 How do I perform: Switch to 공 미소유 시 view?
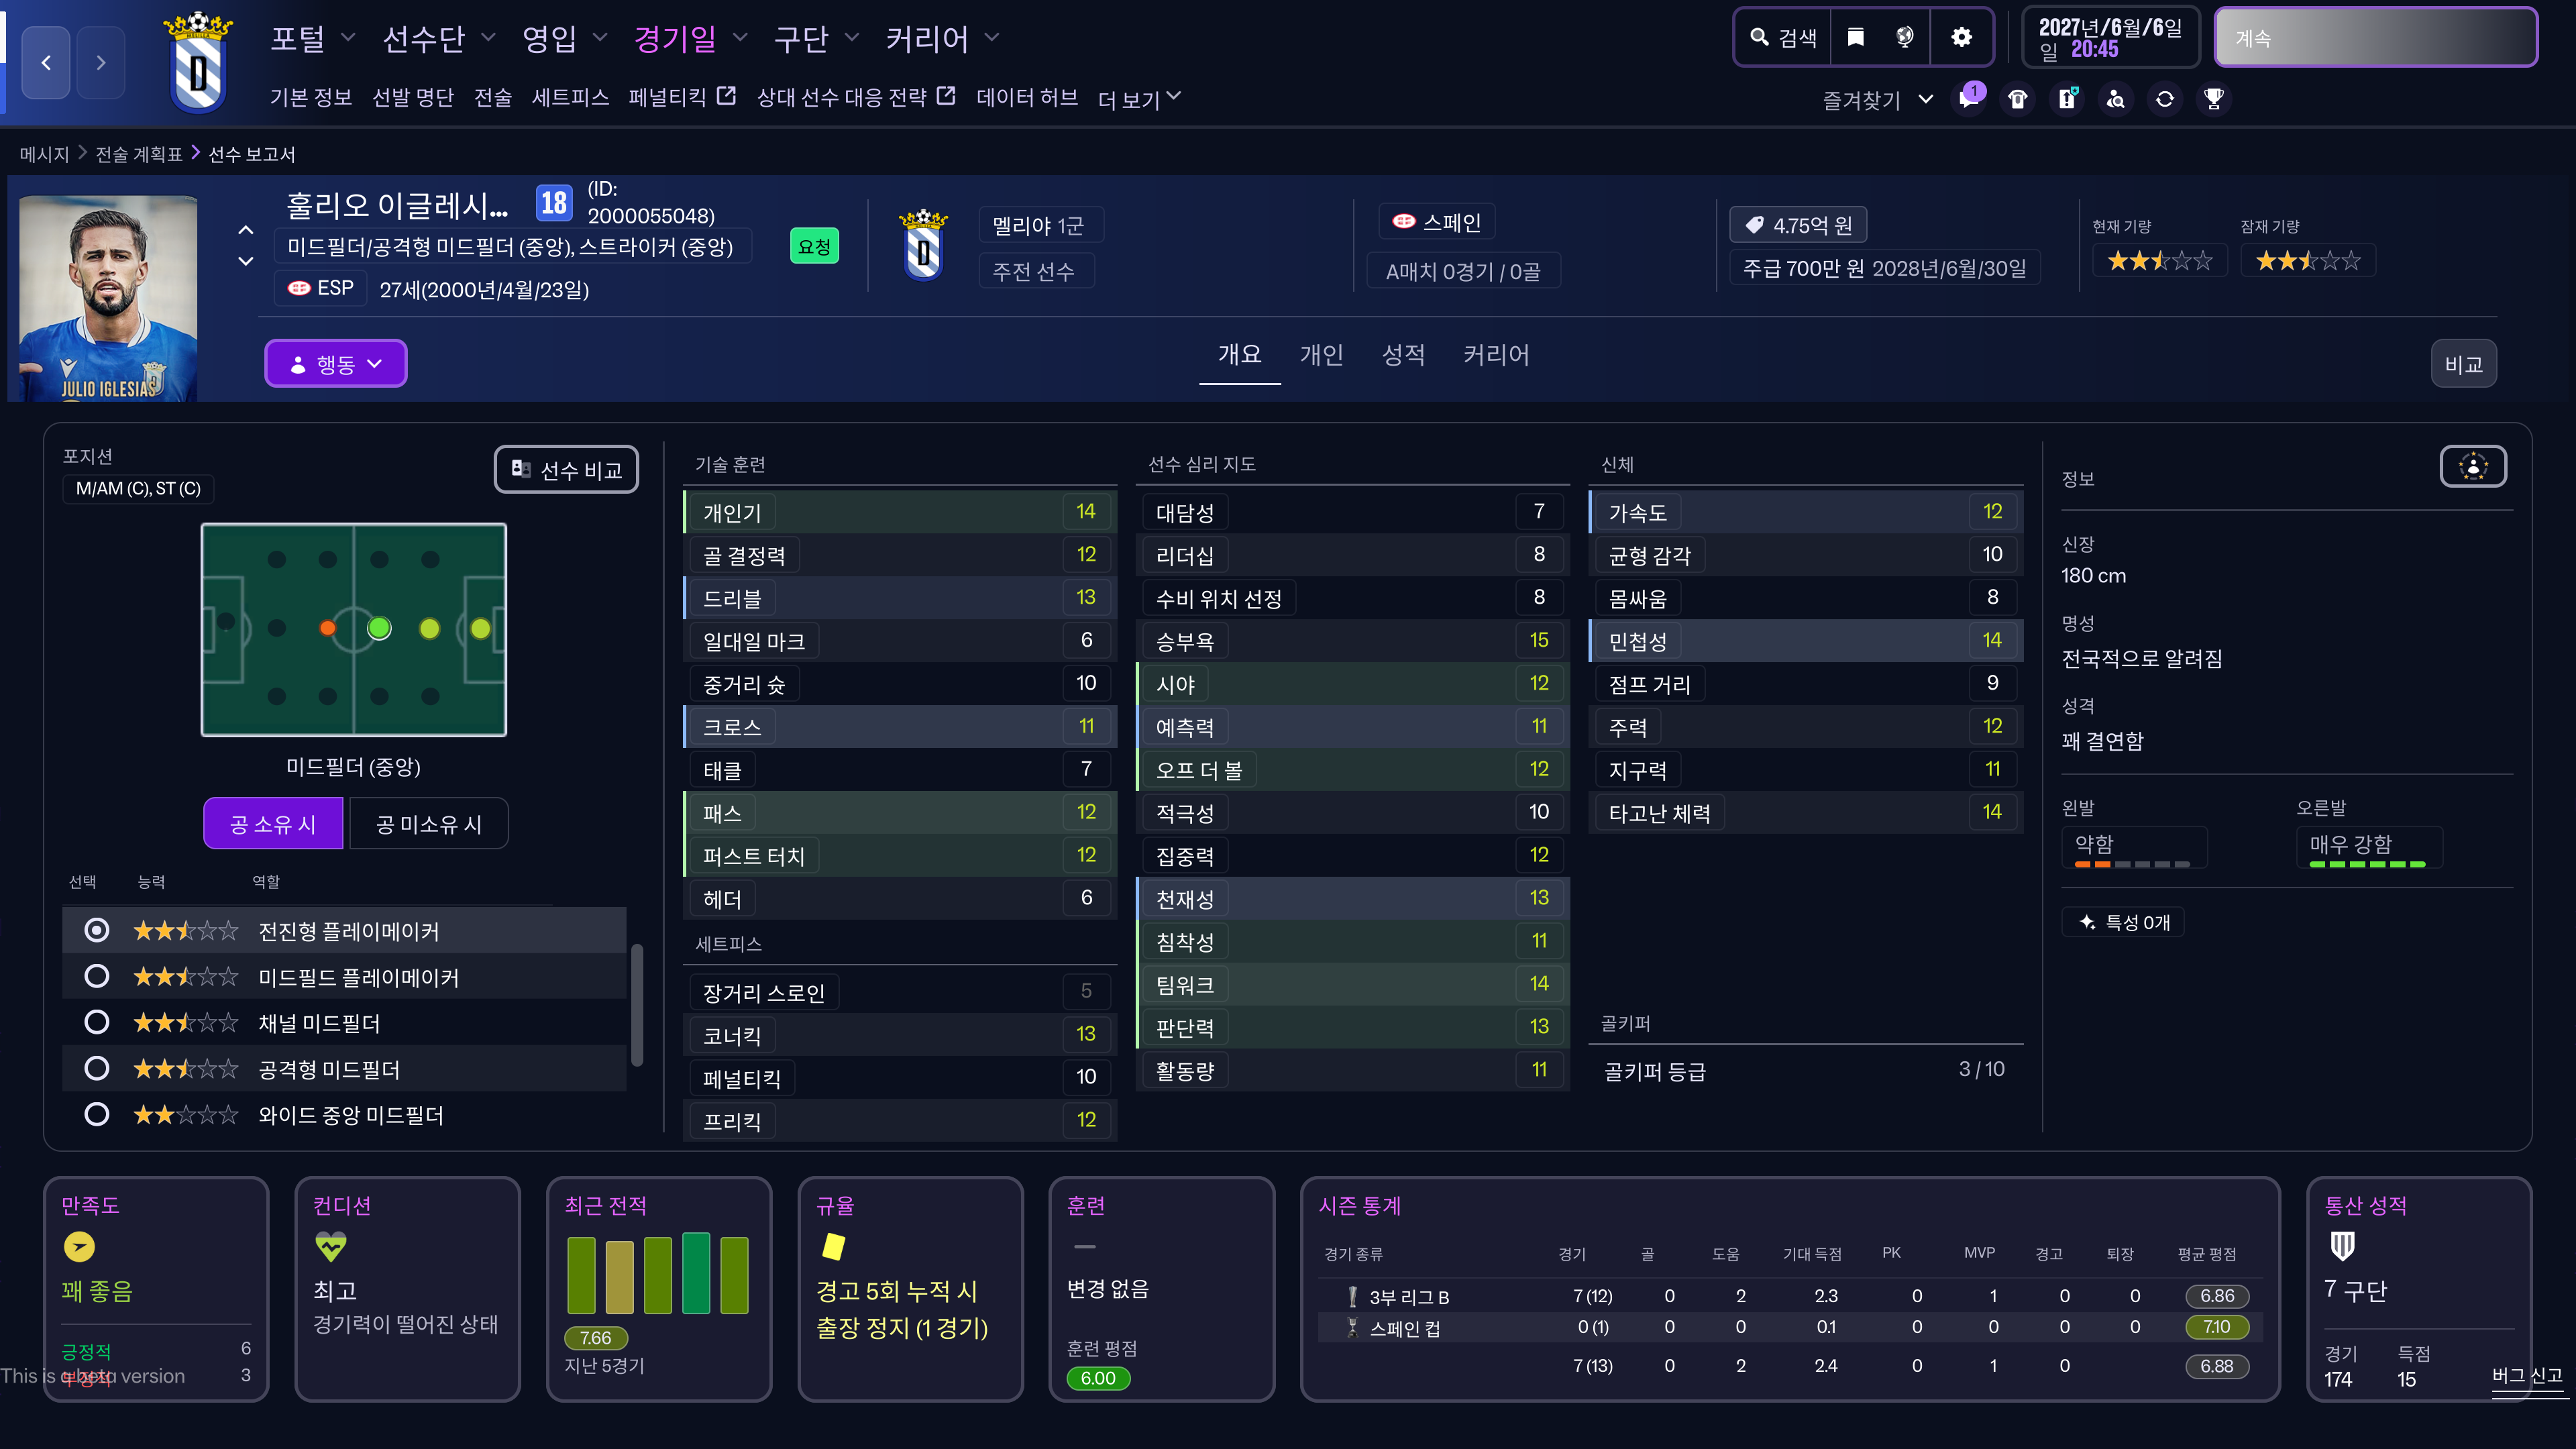[428, 824]
